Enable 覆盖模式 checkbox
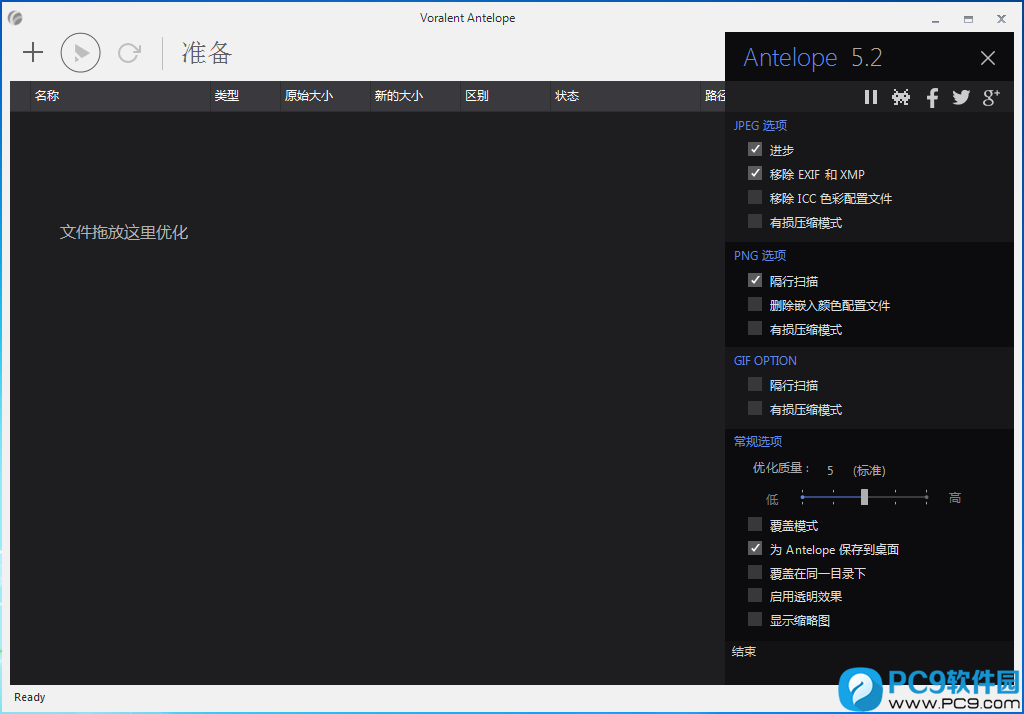1024x714 pixels. click(755, 525)
